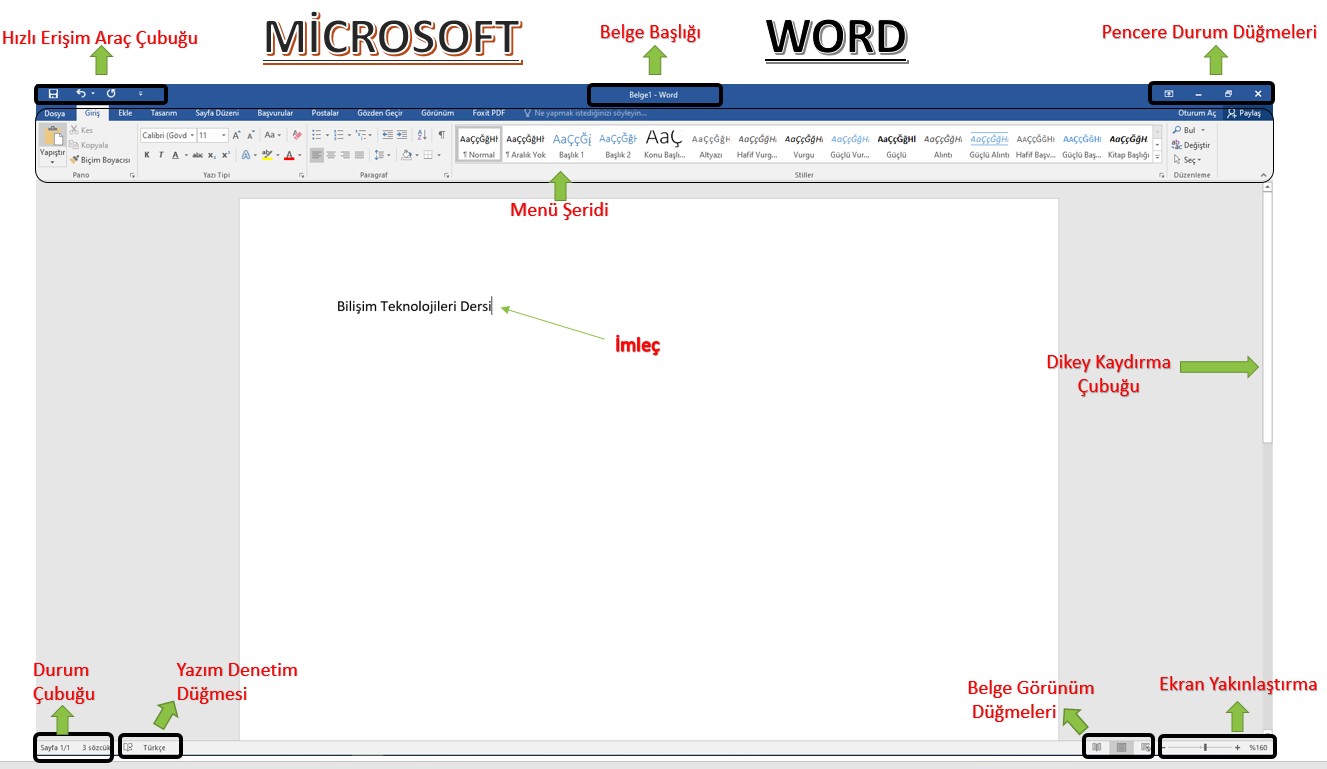This screenshot has width=1327, height=769.
Task: Toggle italic with the T button
Action: tap(161, 154)
